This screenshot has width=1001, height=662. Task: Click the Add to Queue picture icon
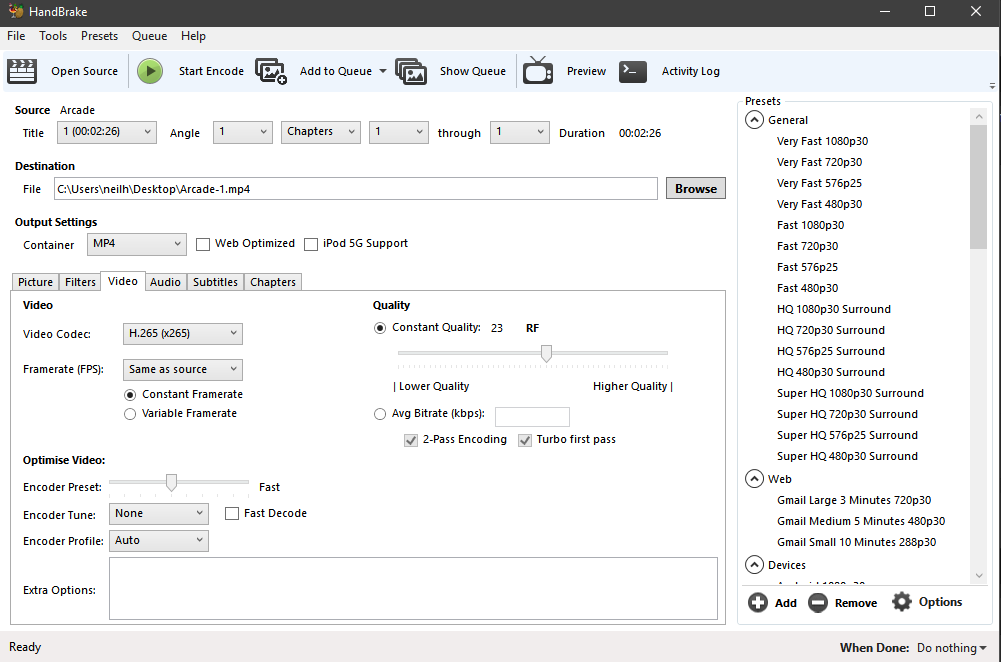pyautogui.click(x=271, y=71)
